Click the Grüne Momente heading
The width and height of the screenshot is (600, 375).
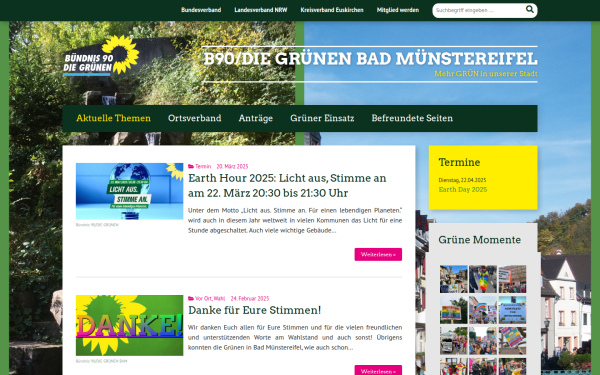click(x=479, y=240)
